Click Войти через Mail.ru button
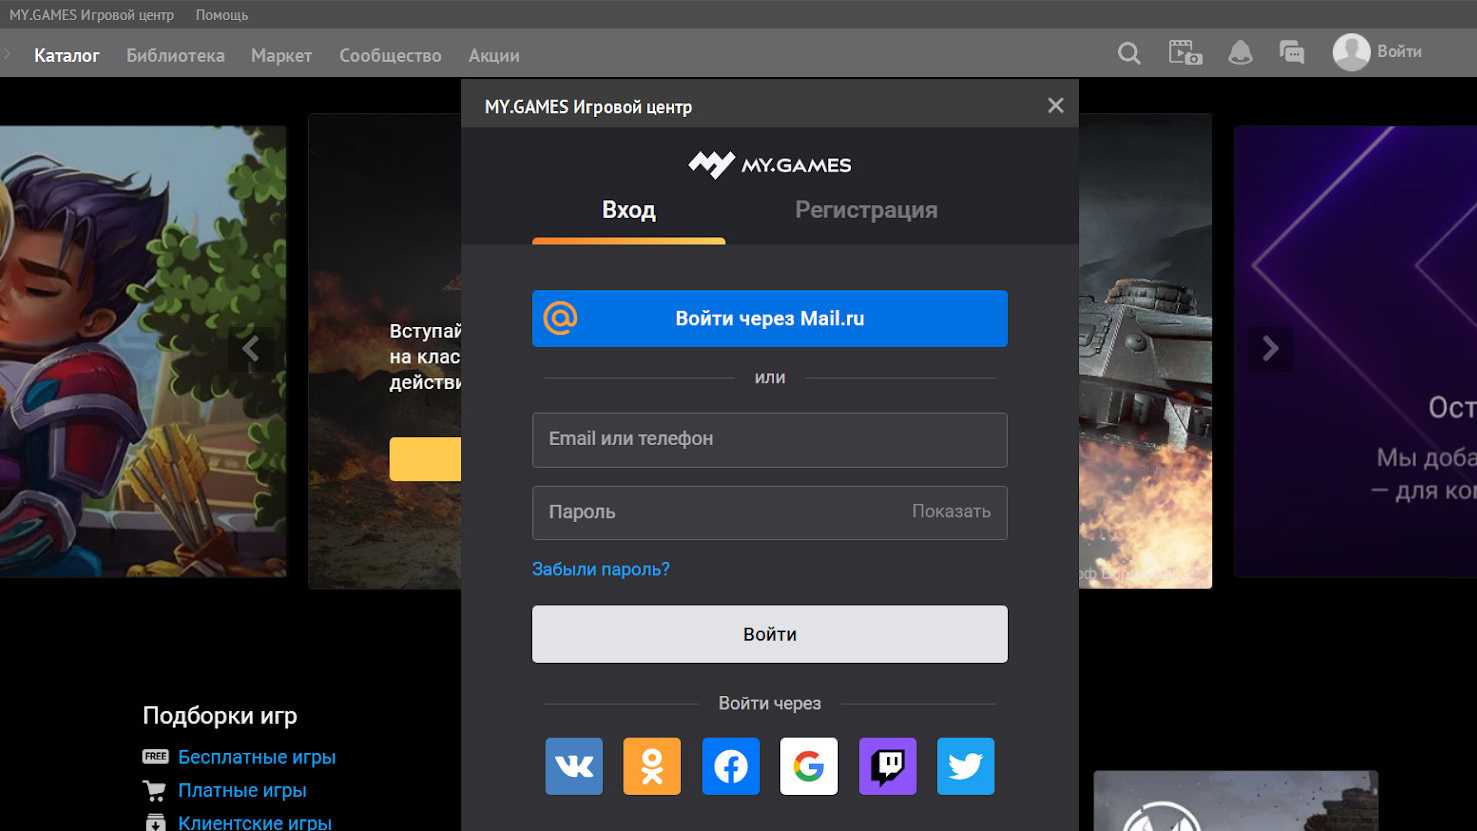The height and width of the screenshot is (831, 1477). 769,319
